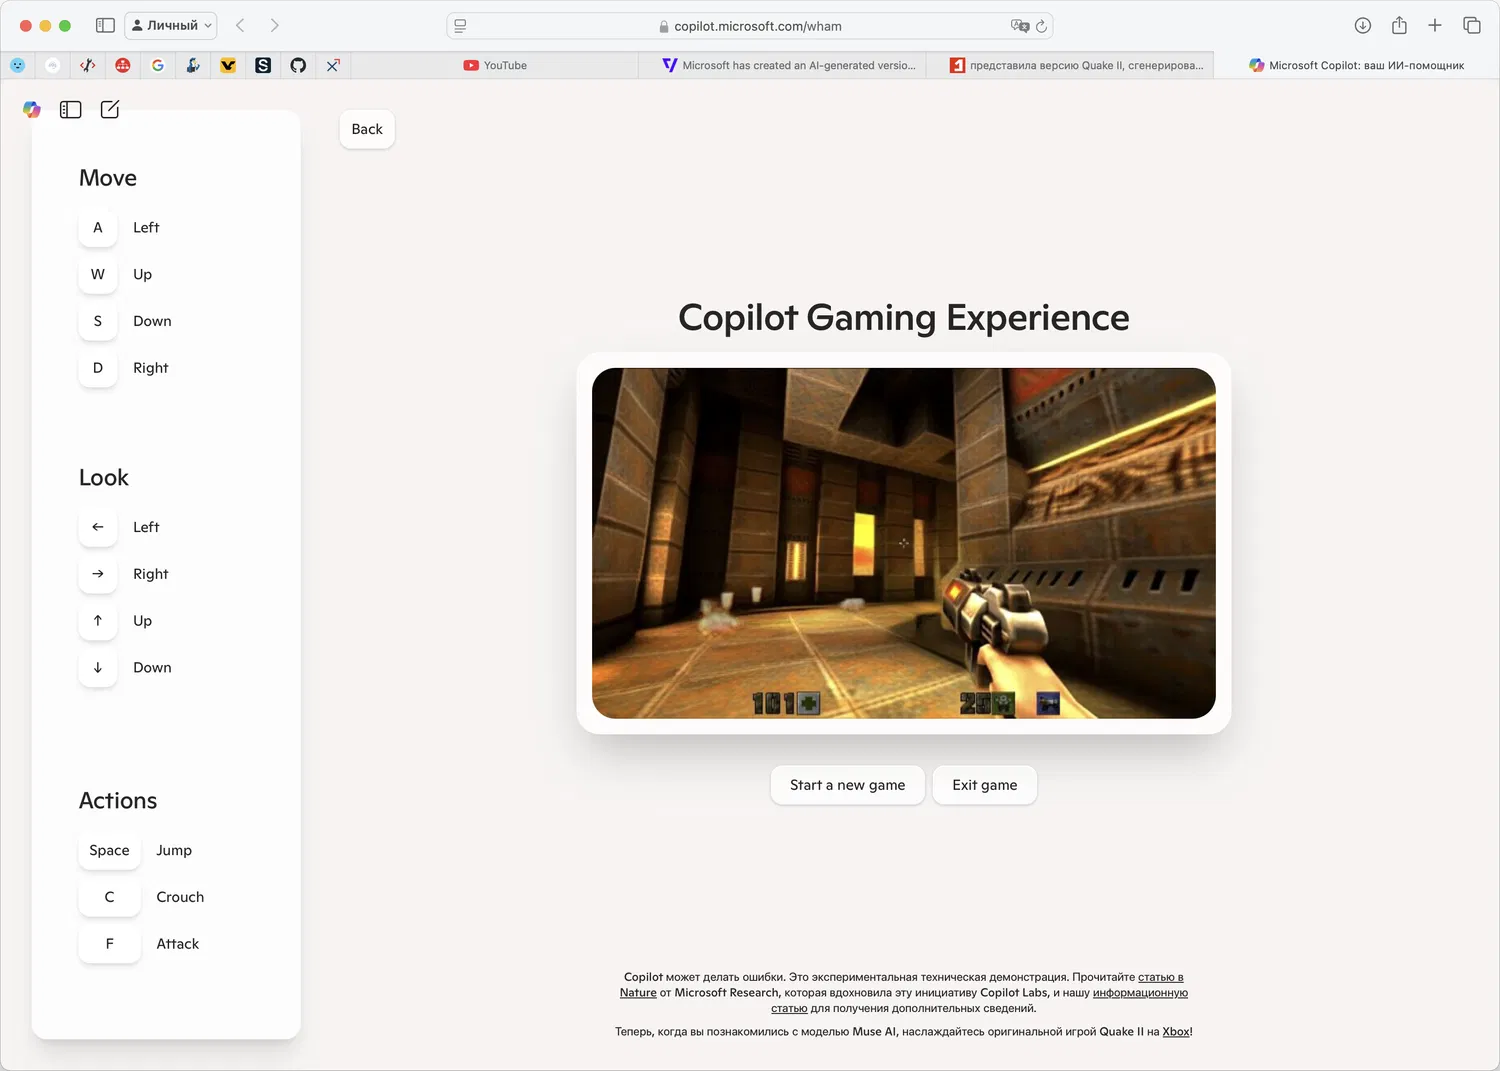The width and height of the screenshot is (1500, 1071).
Task: Toggle the Copilot sidebar panel icon
Action: 70,110
